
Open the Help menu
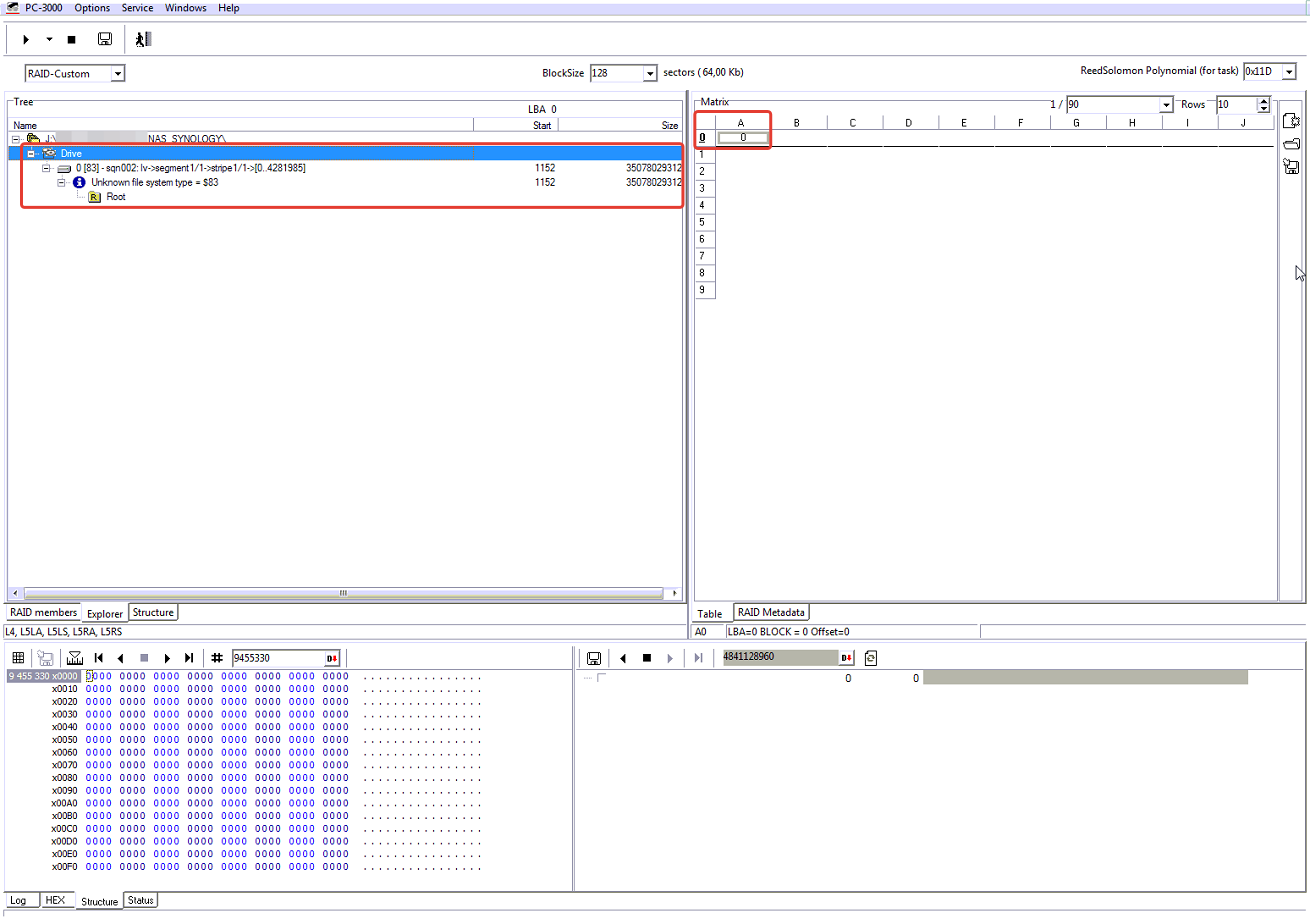point(229,8)
